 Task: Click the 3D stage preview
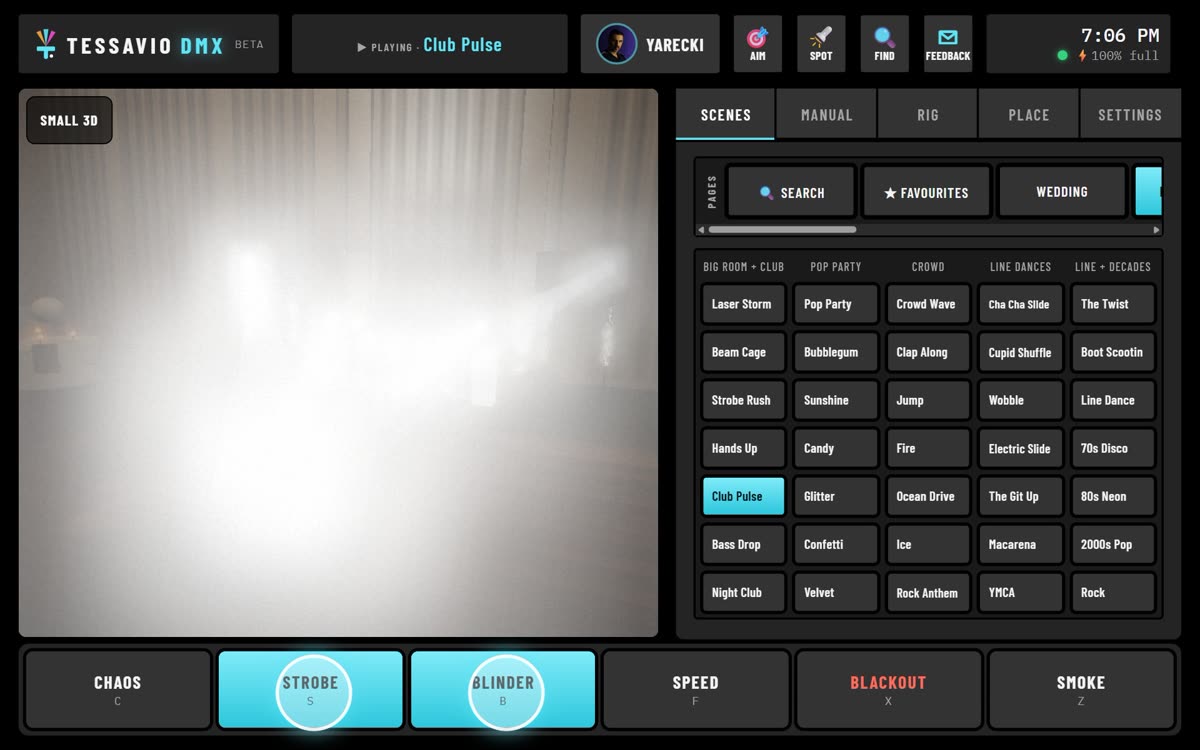pyautogui.click(x=338, y=363)
